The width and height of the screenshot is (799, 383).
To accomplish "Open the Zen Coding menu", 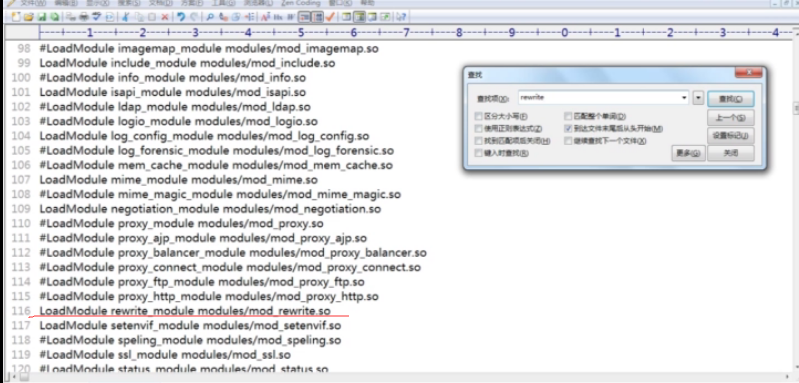I will (x=301, y=3).
